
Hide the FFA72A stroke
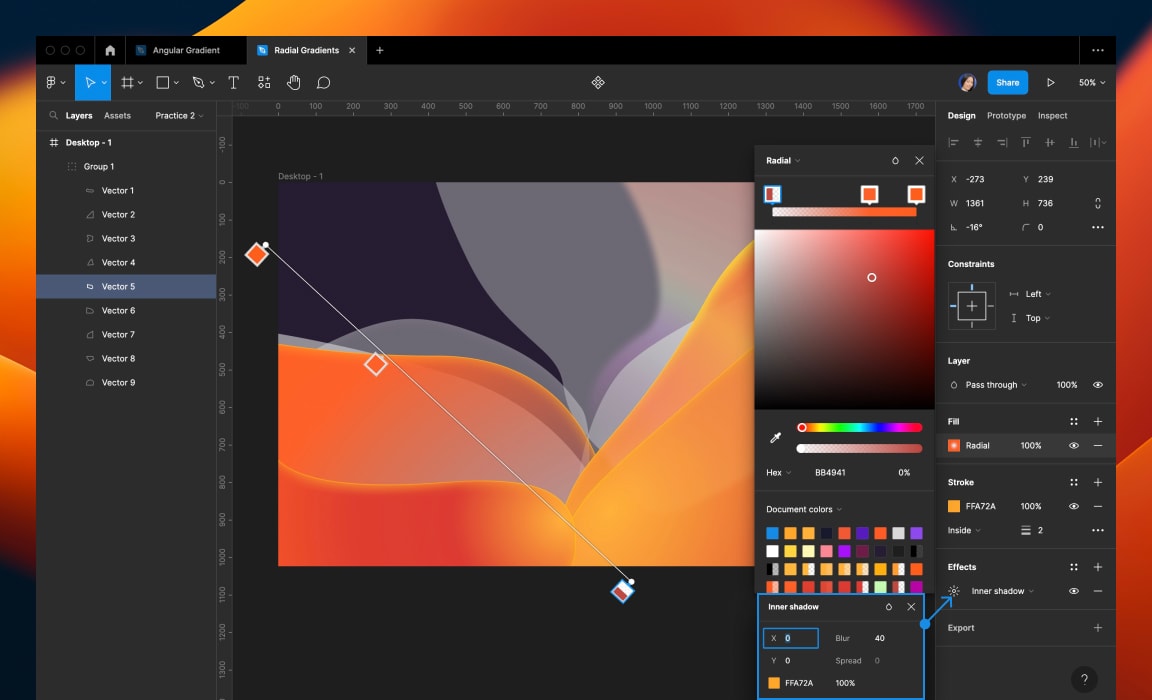click(x=1073, y=506)
